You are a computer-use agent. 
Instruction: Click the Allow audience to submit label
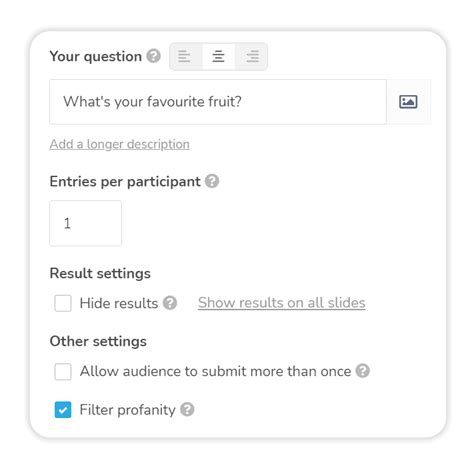click(x=216, y=371)
